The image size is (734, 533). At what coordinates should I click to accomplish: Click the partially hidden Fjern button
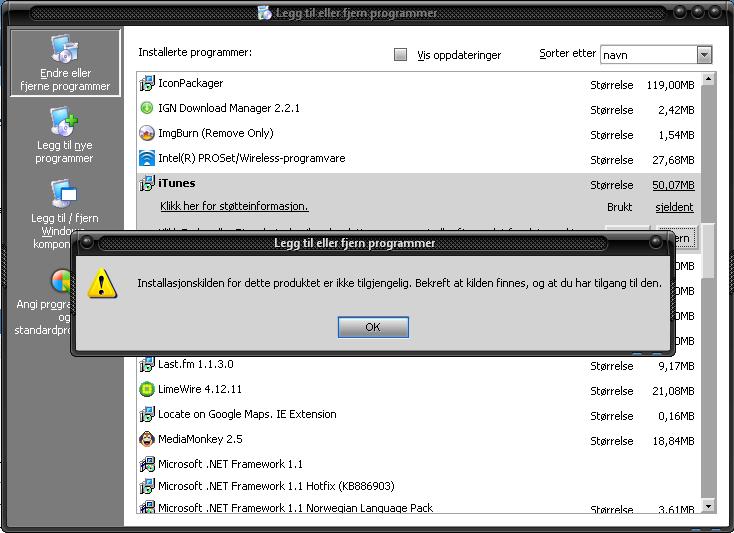coord(685,238)
